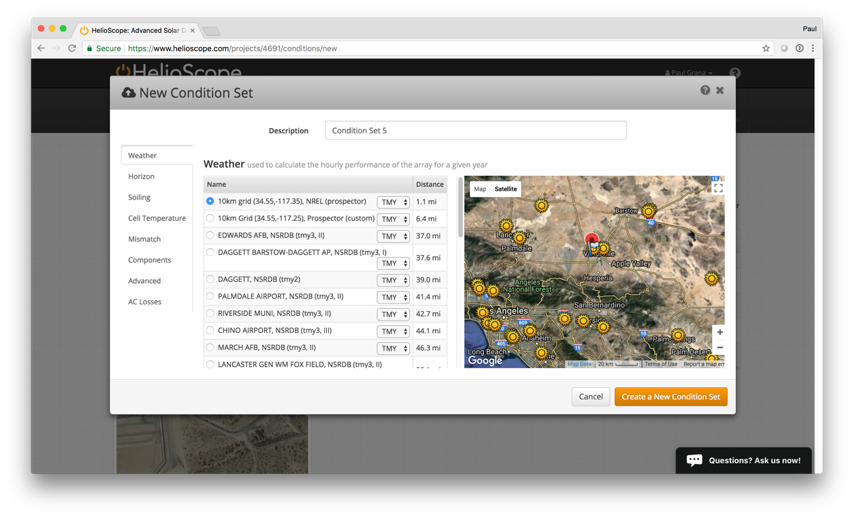The width and height of the screenshot is (854, 518).
Task: Click the browser back arrow
Action: click(41, 48)
